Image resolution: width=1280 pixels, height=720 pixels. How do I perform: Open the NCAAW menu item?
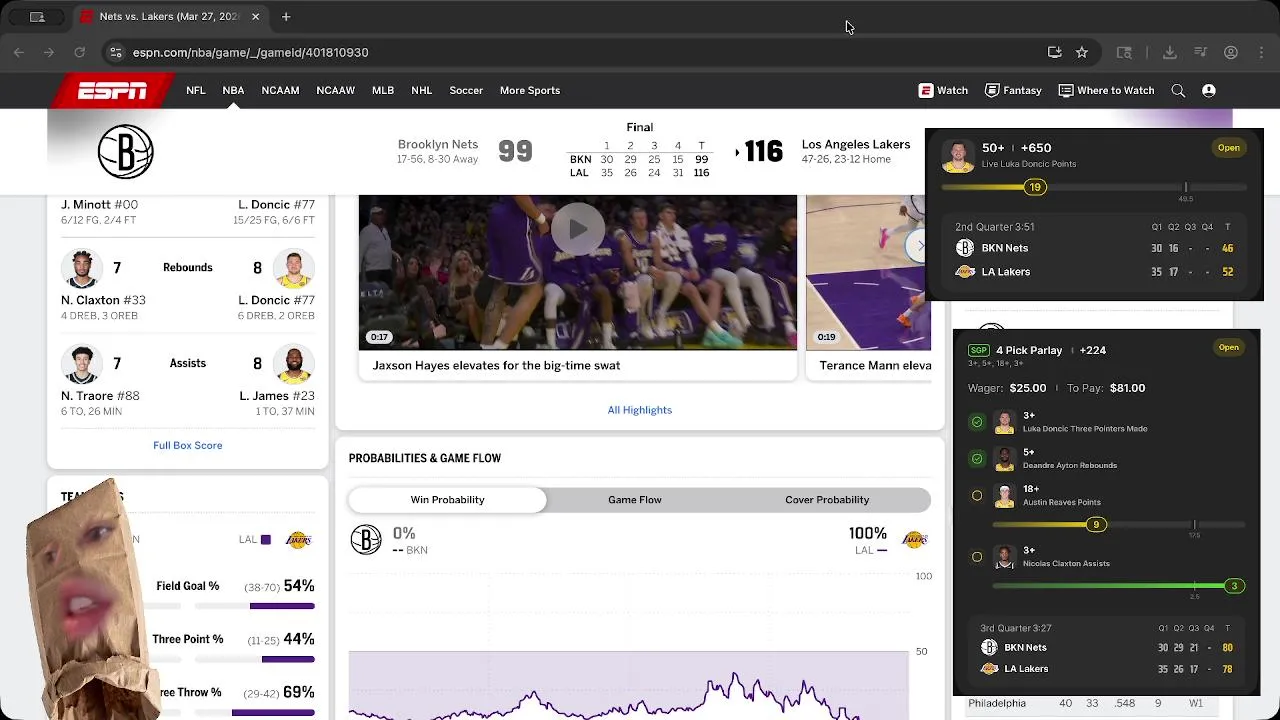click(336, 90)
